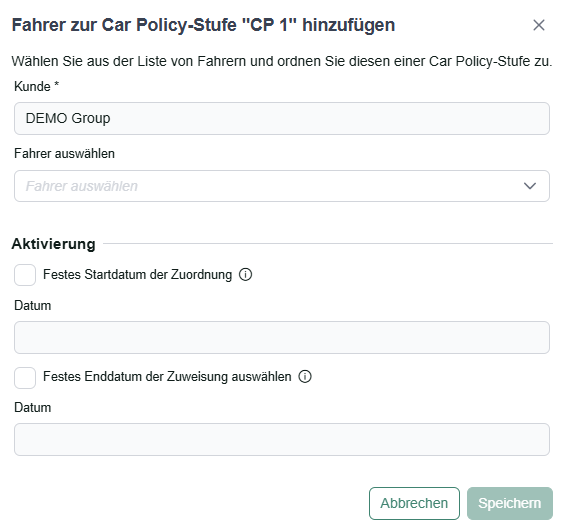Click the Datum label under the Startdatum checkbox
561x527 pixels.
click(x=33, y=306)
